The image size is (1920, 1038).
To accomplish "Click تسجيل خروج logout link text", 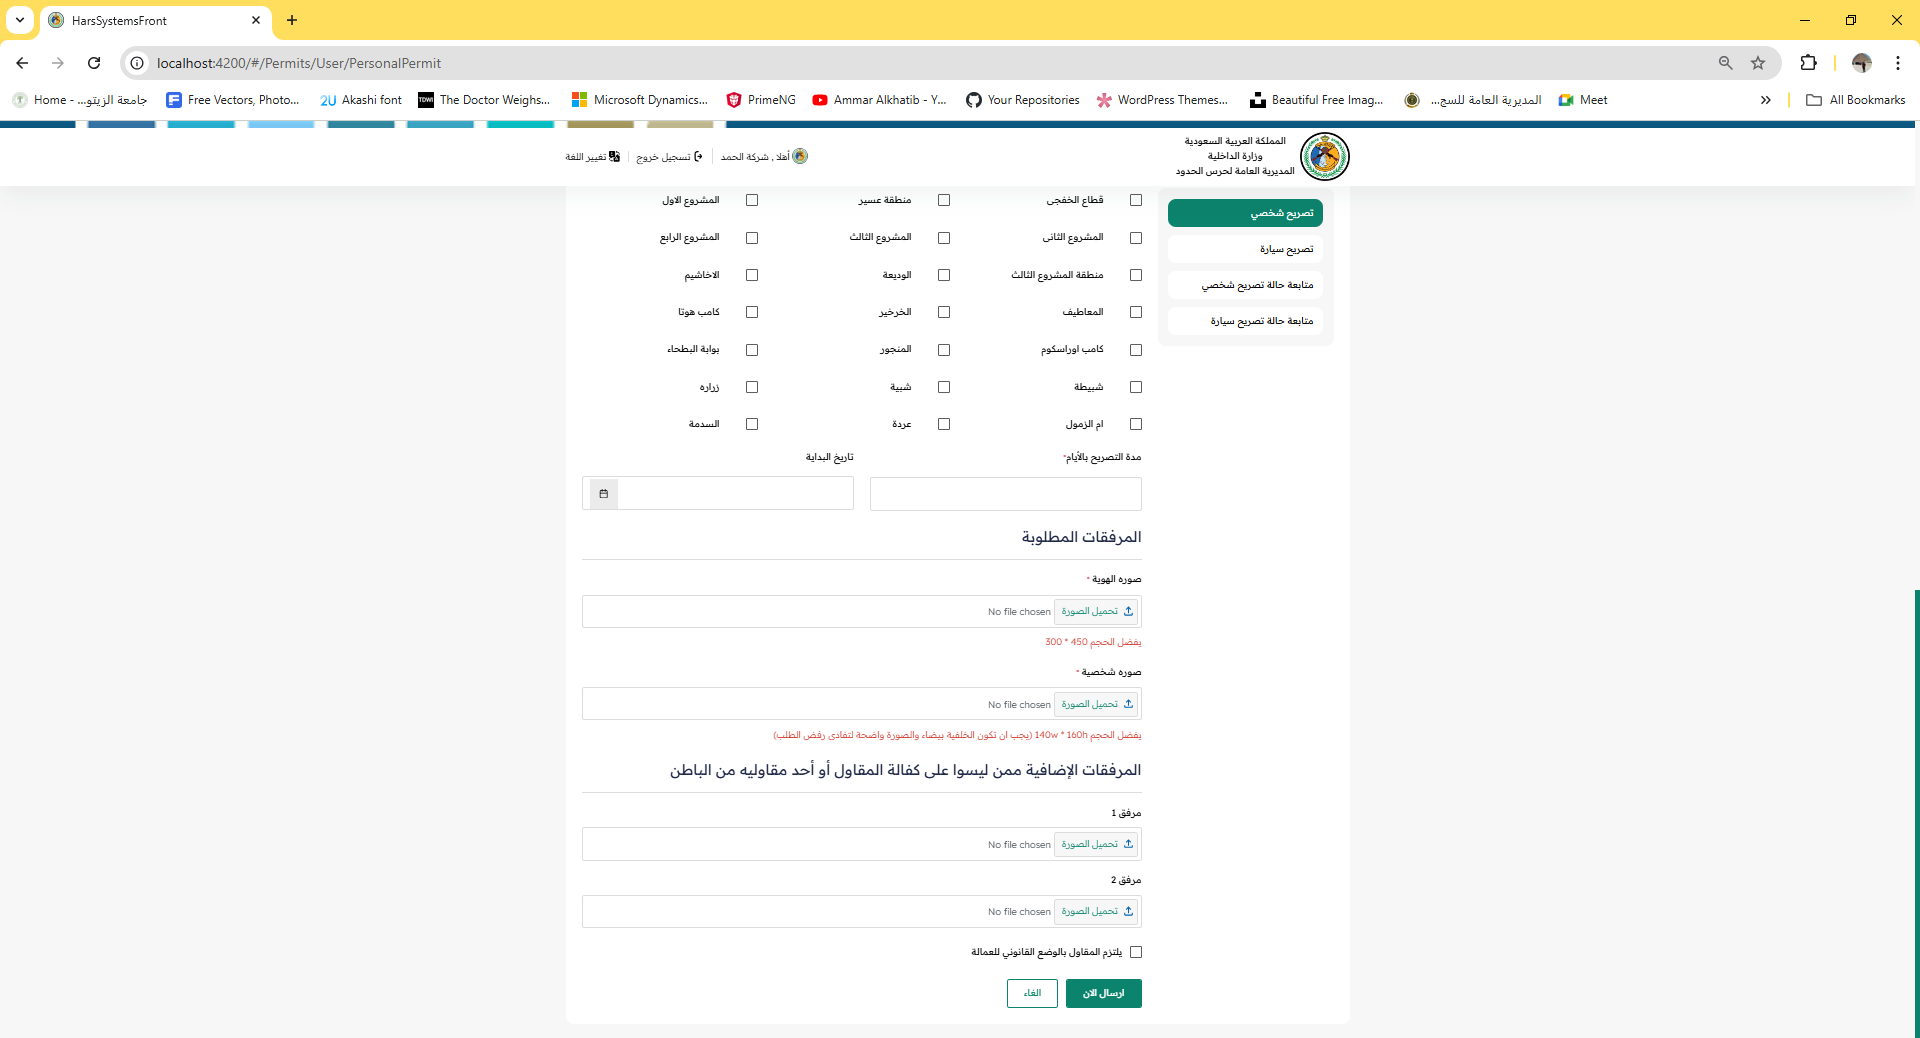I will click(663, 157).
